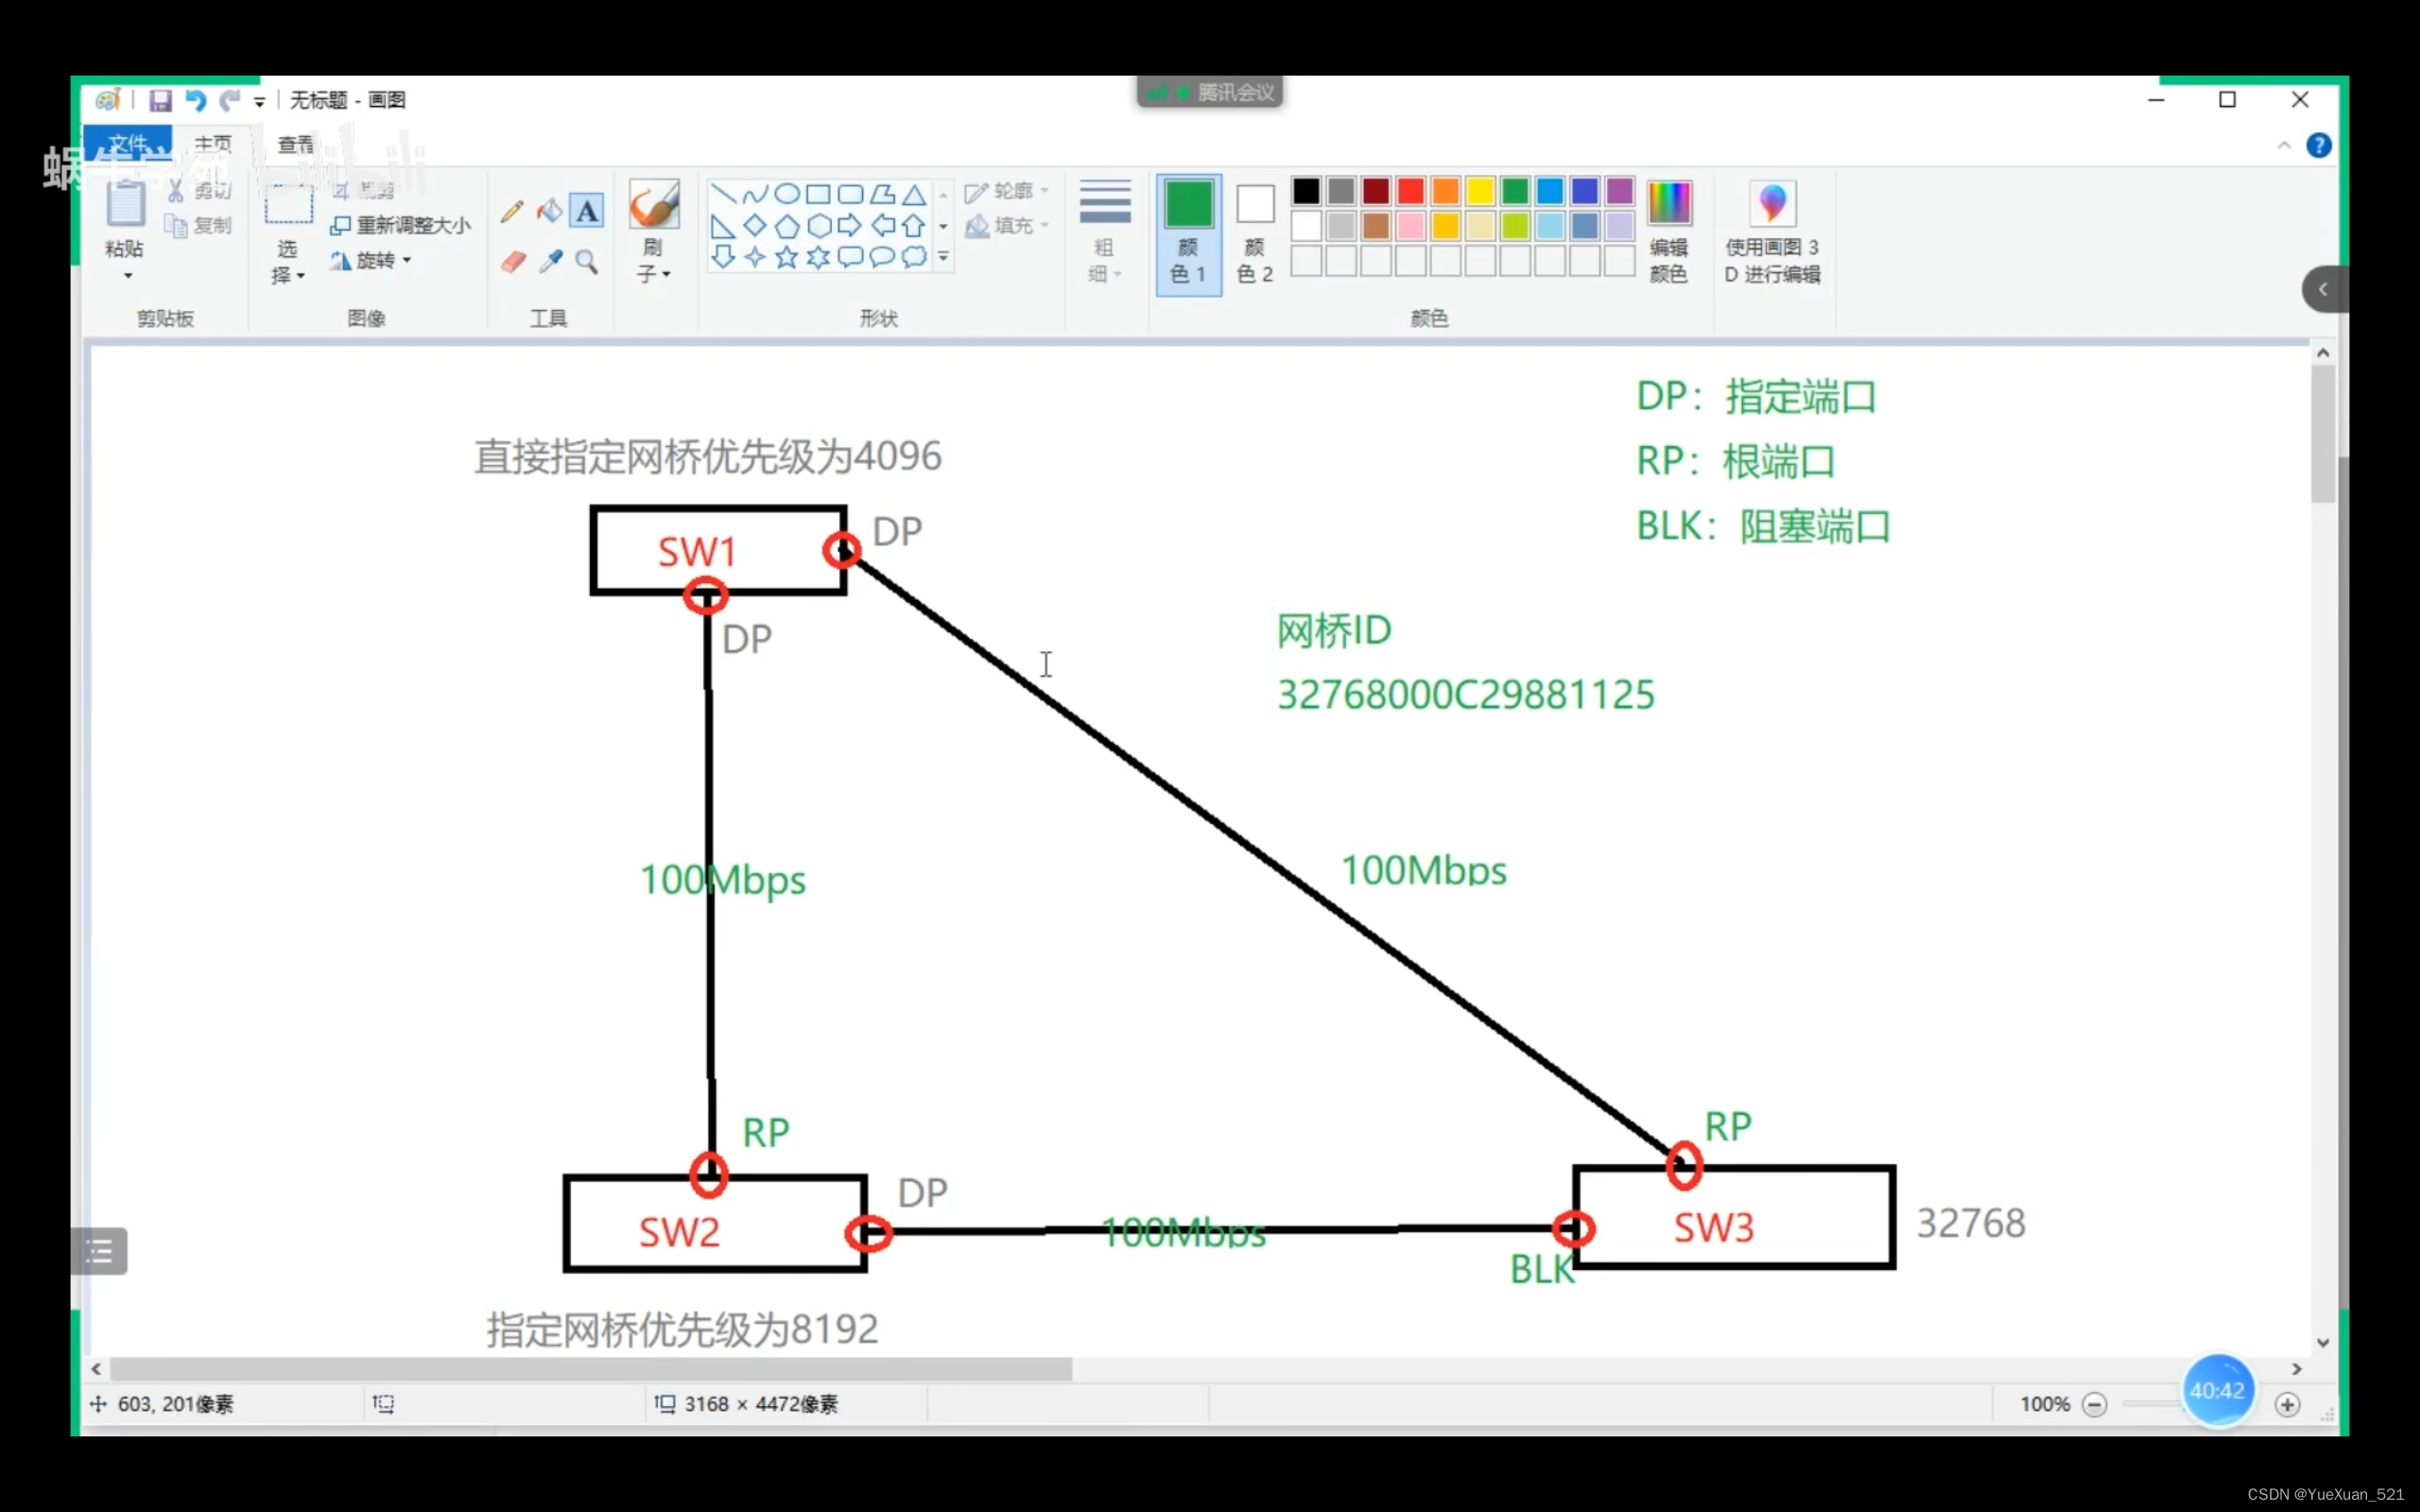Pick the lime green color swatch
The image size is (2420, 1512).
1515,226
